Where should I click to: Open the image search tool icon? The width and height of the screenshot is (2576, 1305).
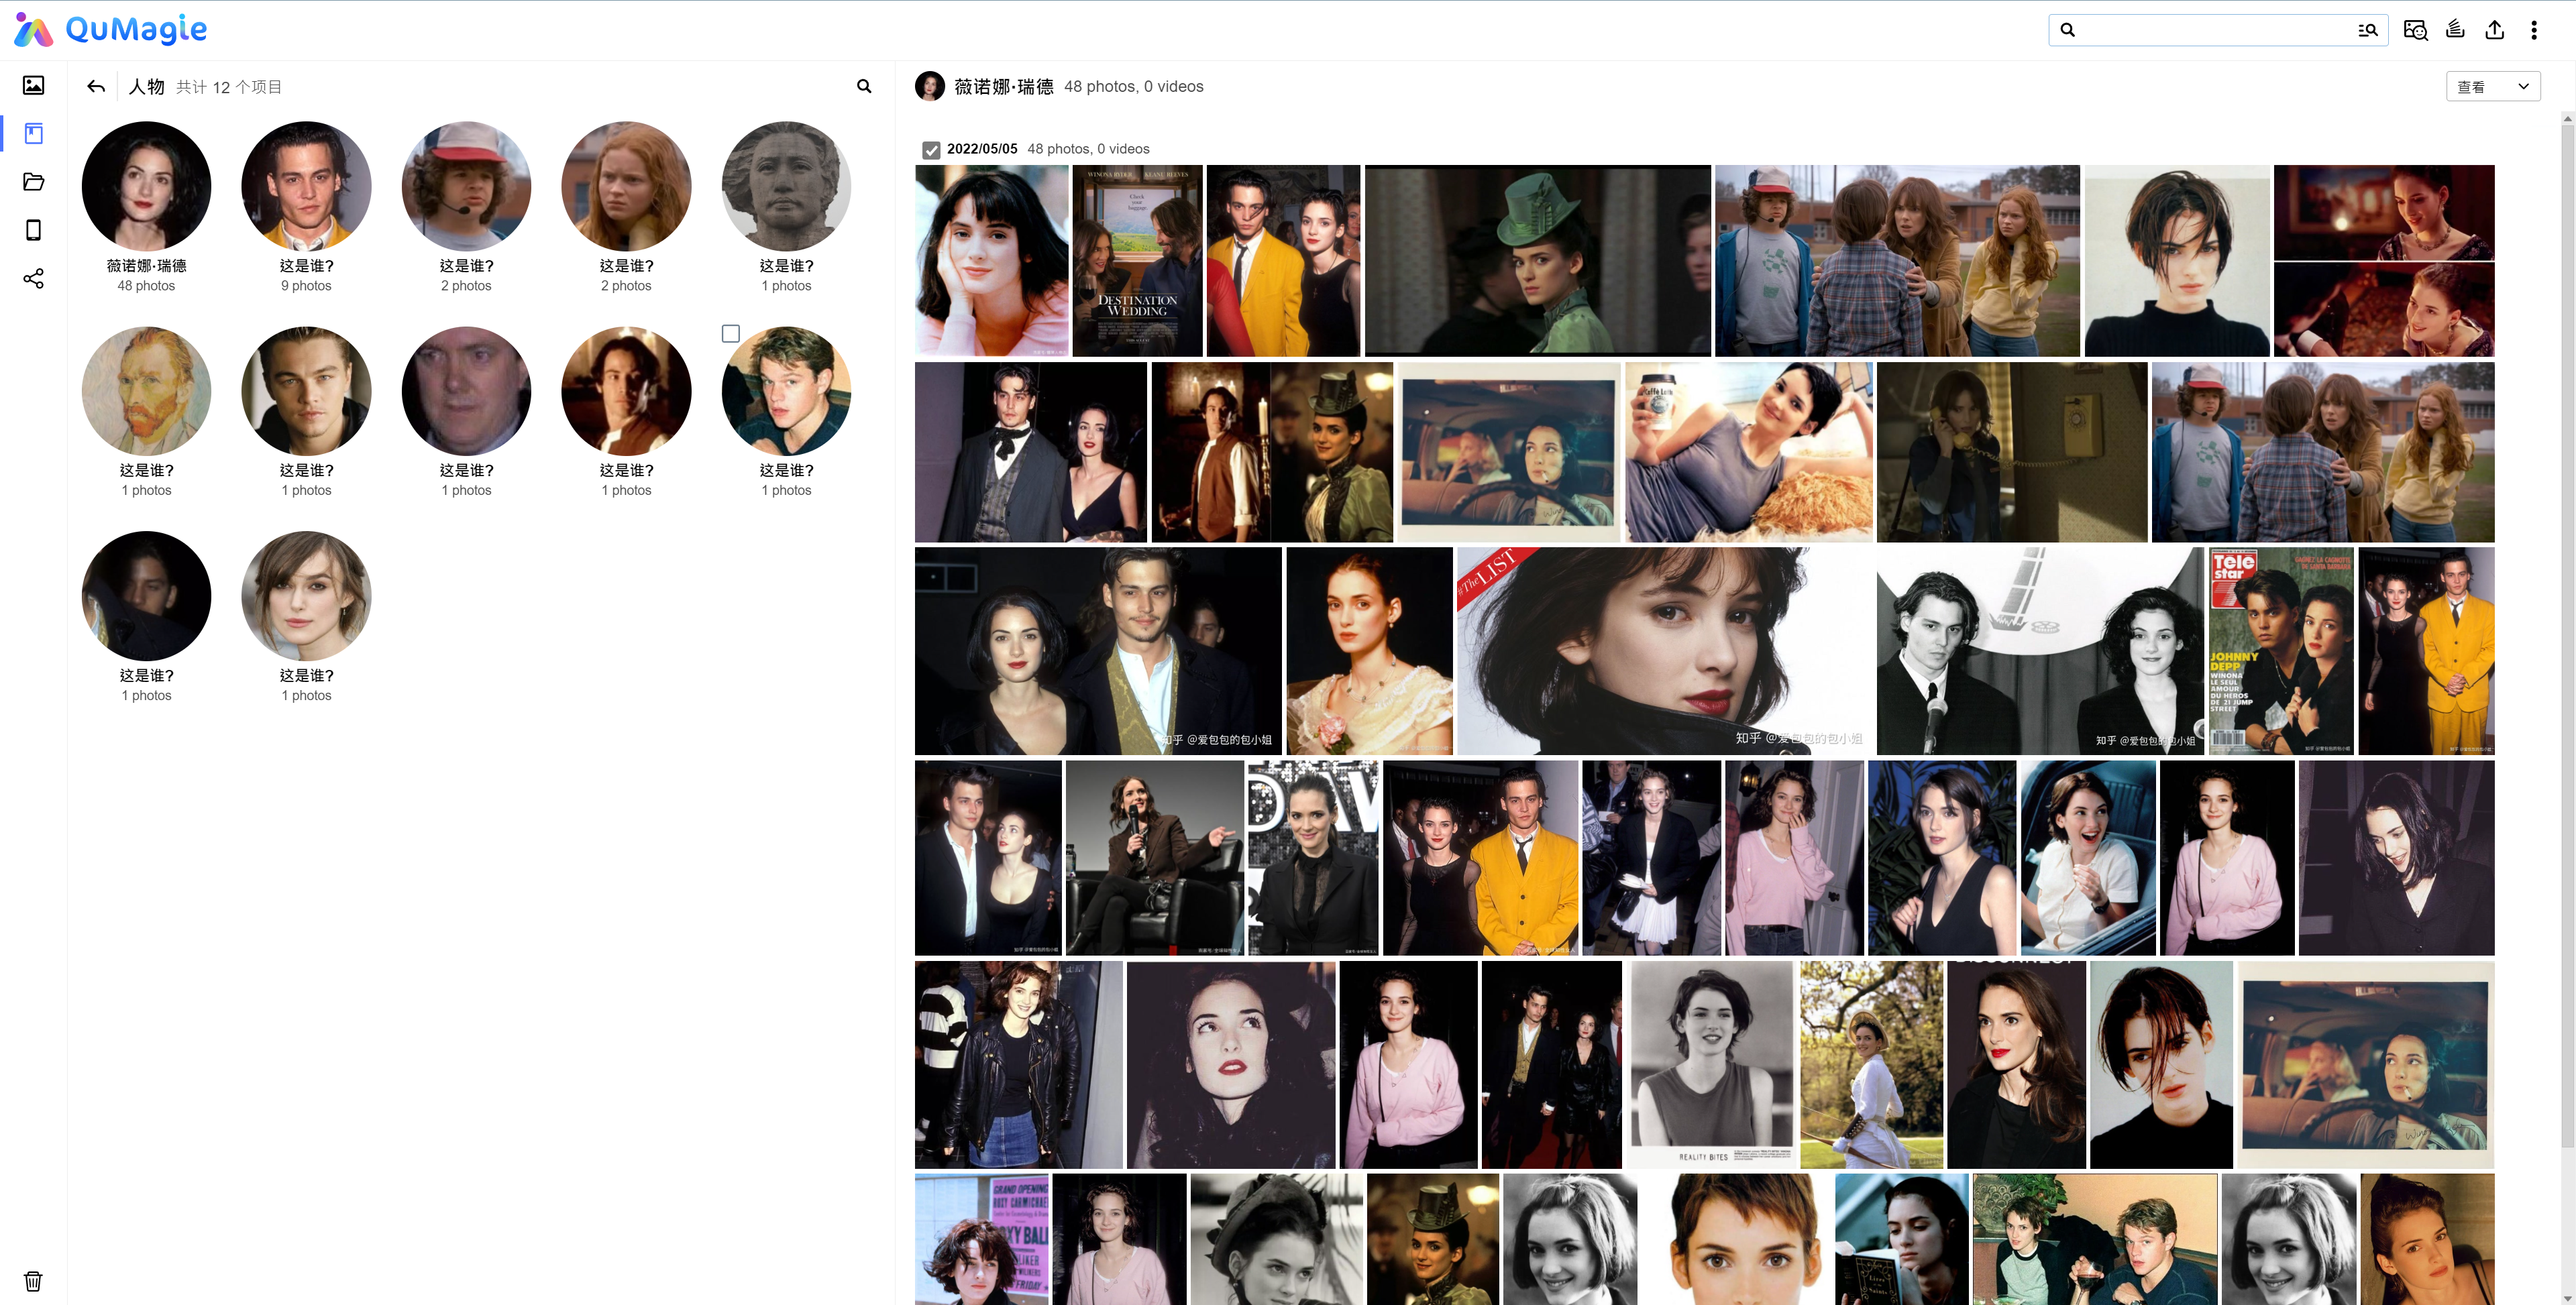click(2415, 30)
